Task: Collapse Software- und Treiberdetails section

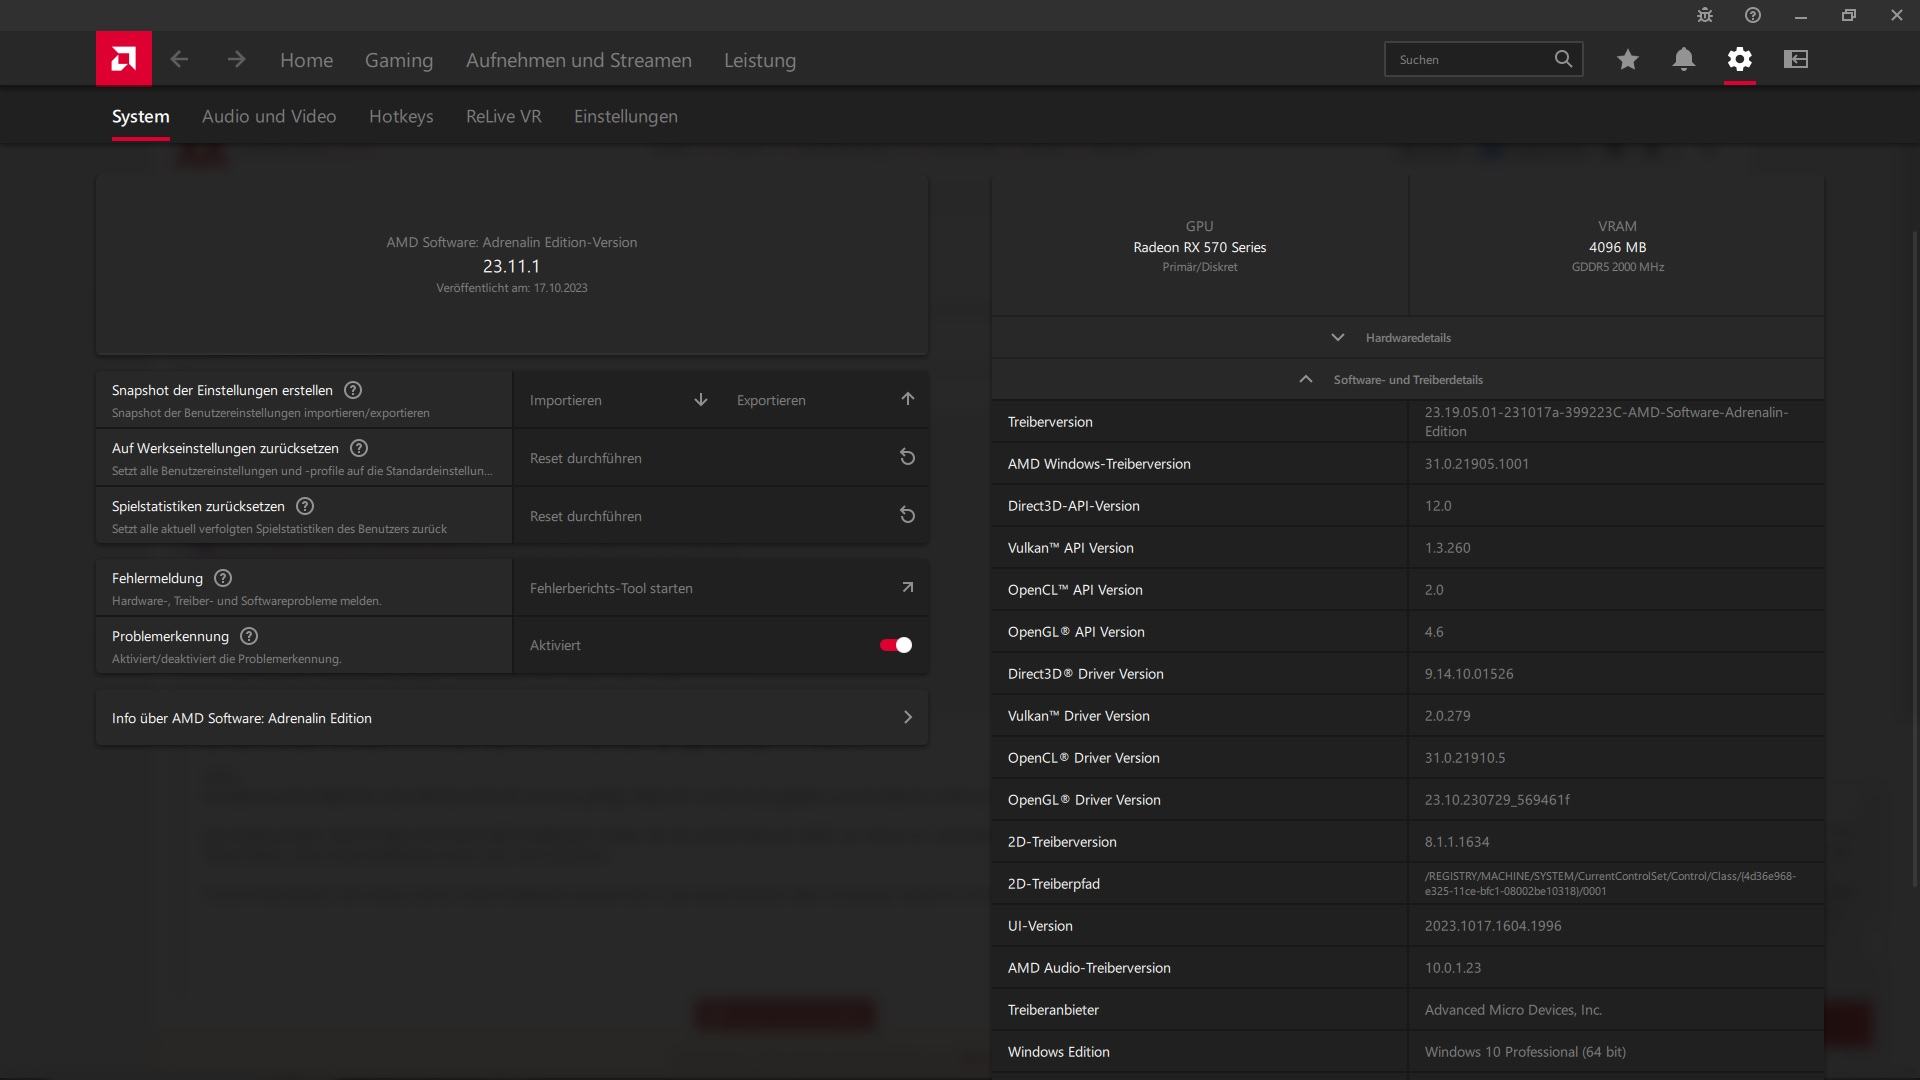Action: [x=1408, y=380]
